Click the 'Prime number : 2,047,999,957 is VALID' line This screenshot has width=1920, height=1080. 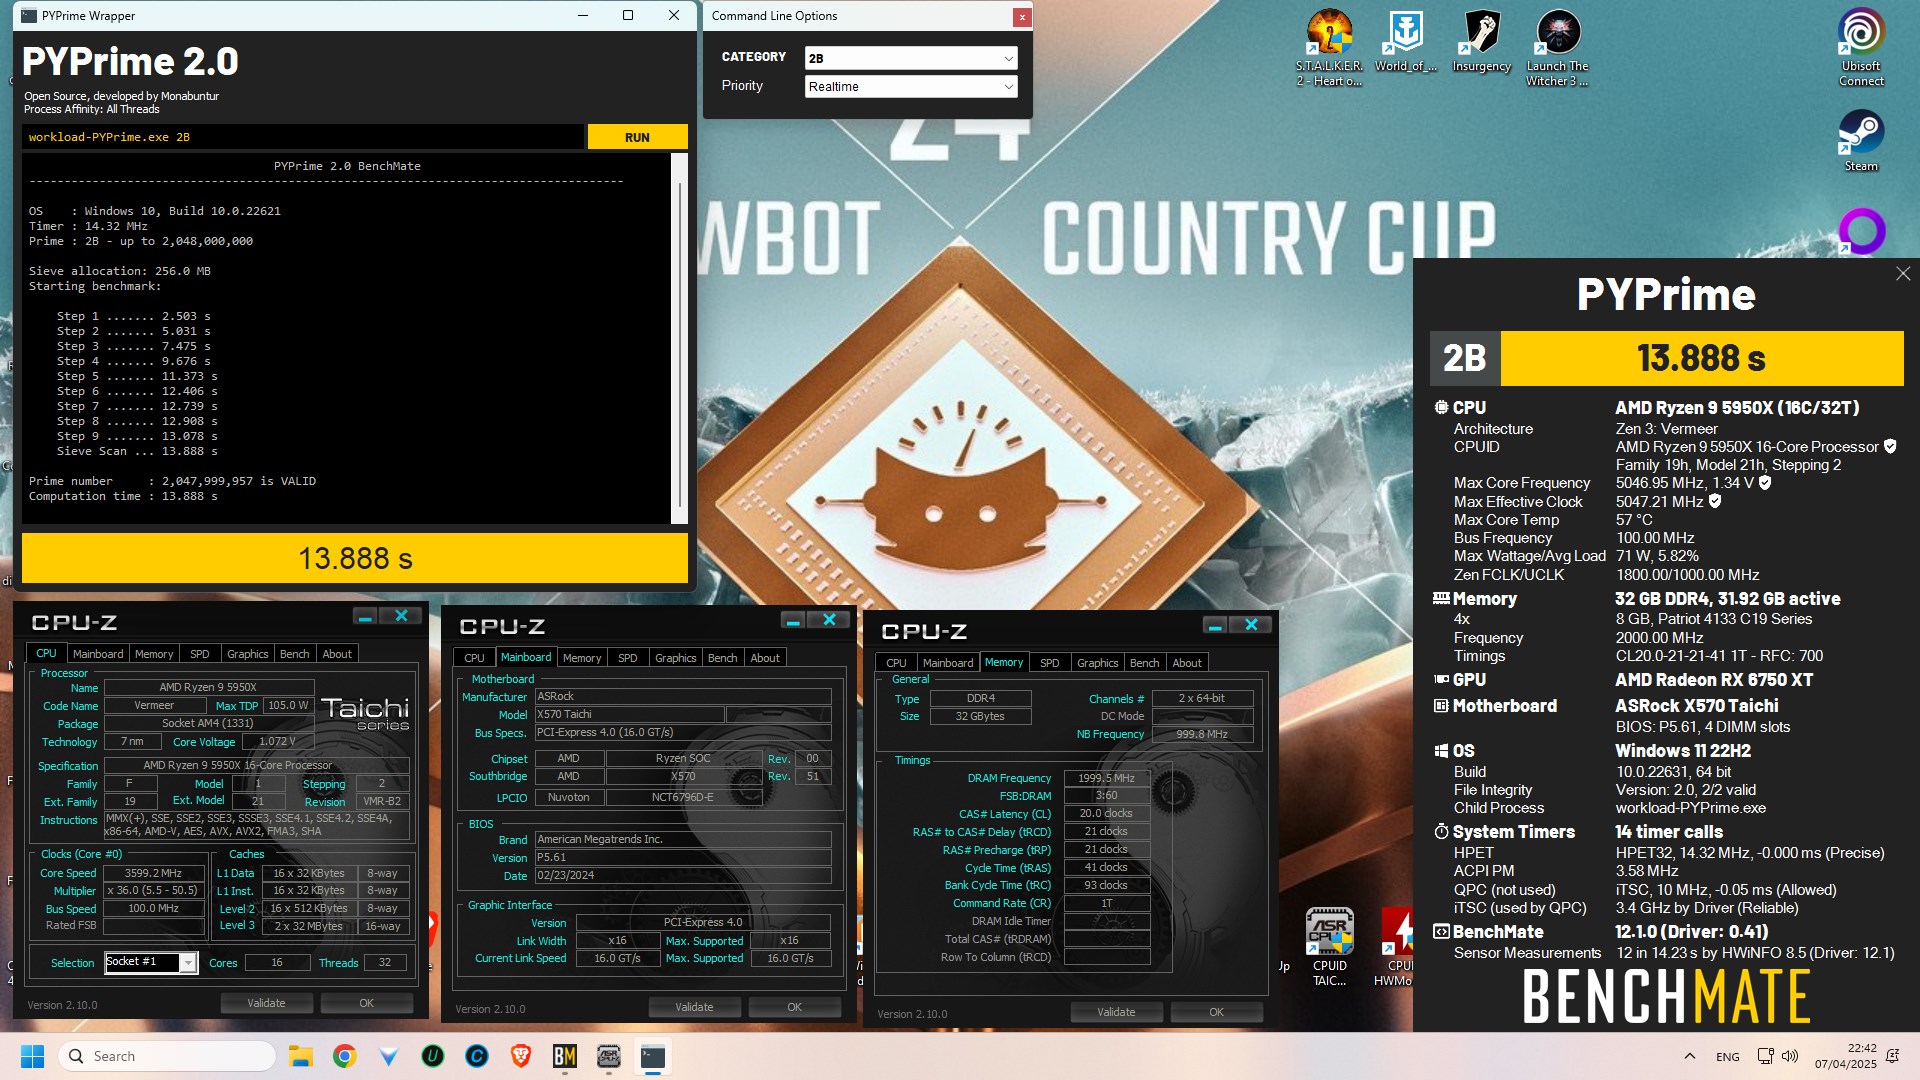[x=172, y=481]
